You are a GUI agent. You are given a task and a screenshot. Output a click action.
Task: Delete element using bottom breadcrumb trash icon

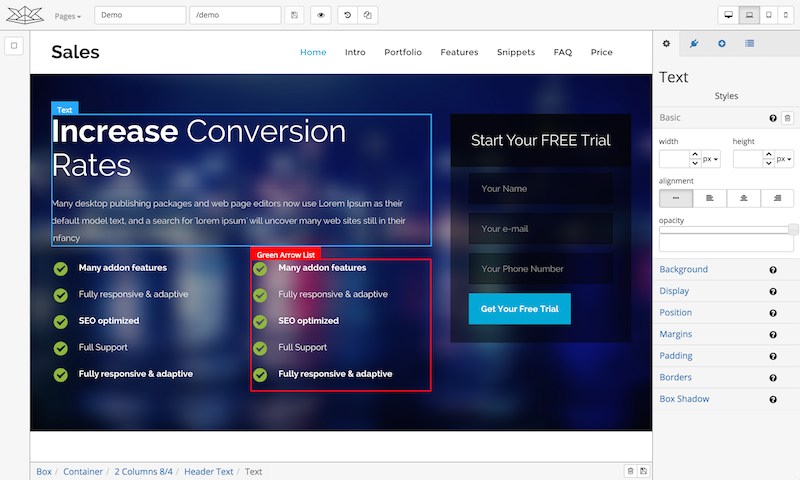point(630,471)
